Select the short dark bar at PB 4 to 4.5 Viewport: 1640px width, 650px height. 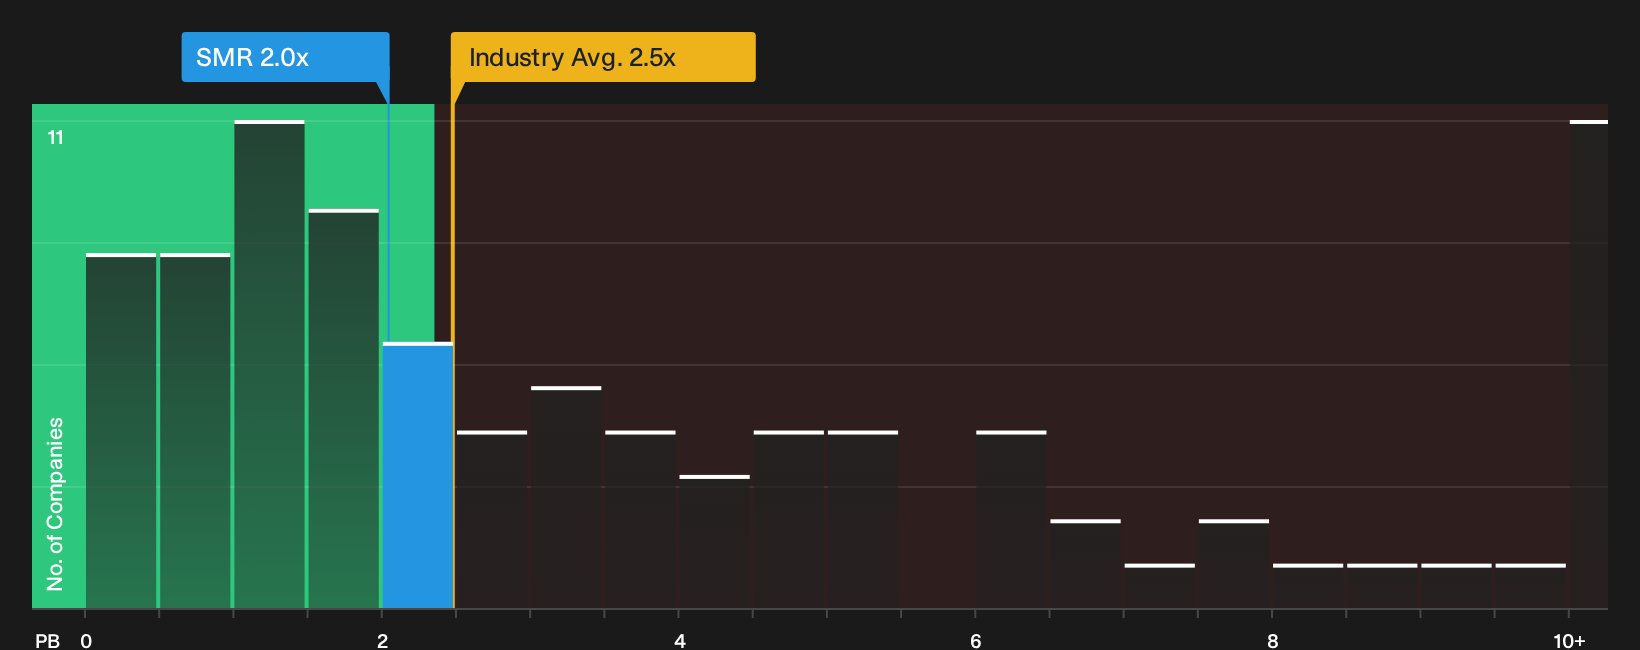715,542
